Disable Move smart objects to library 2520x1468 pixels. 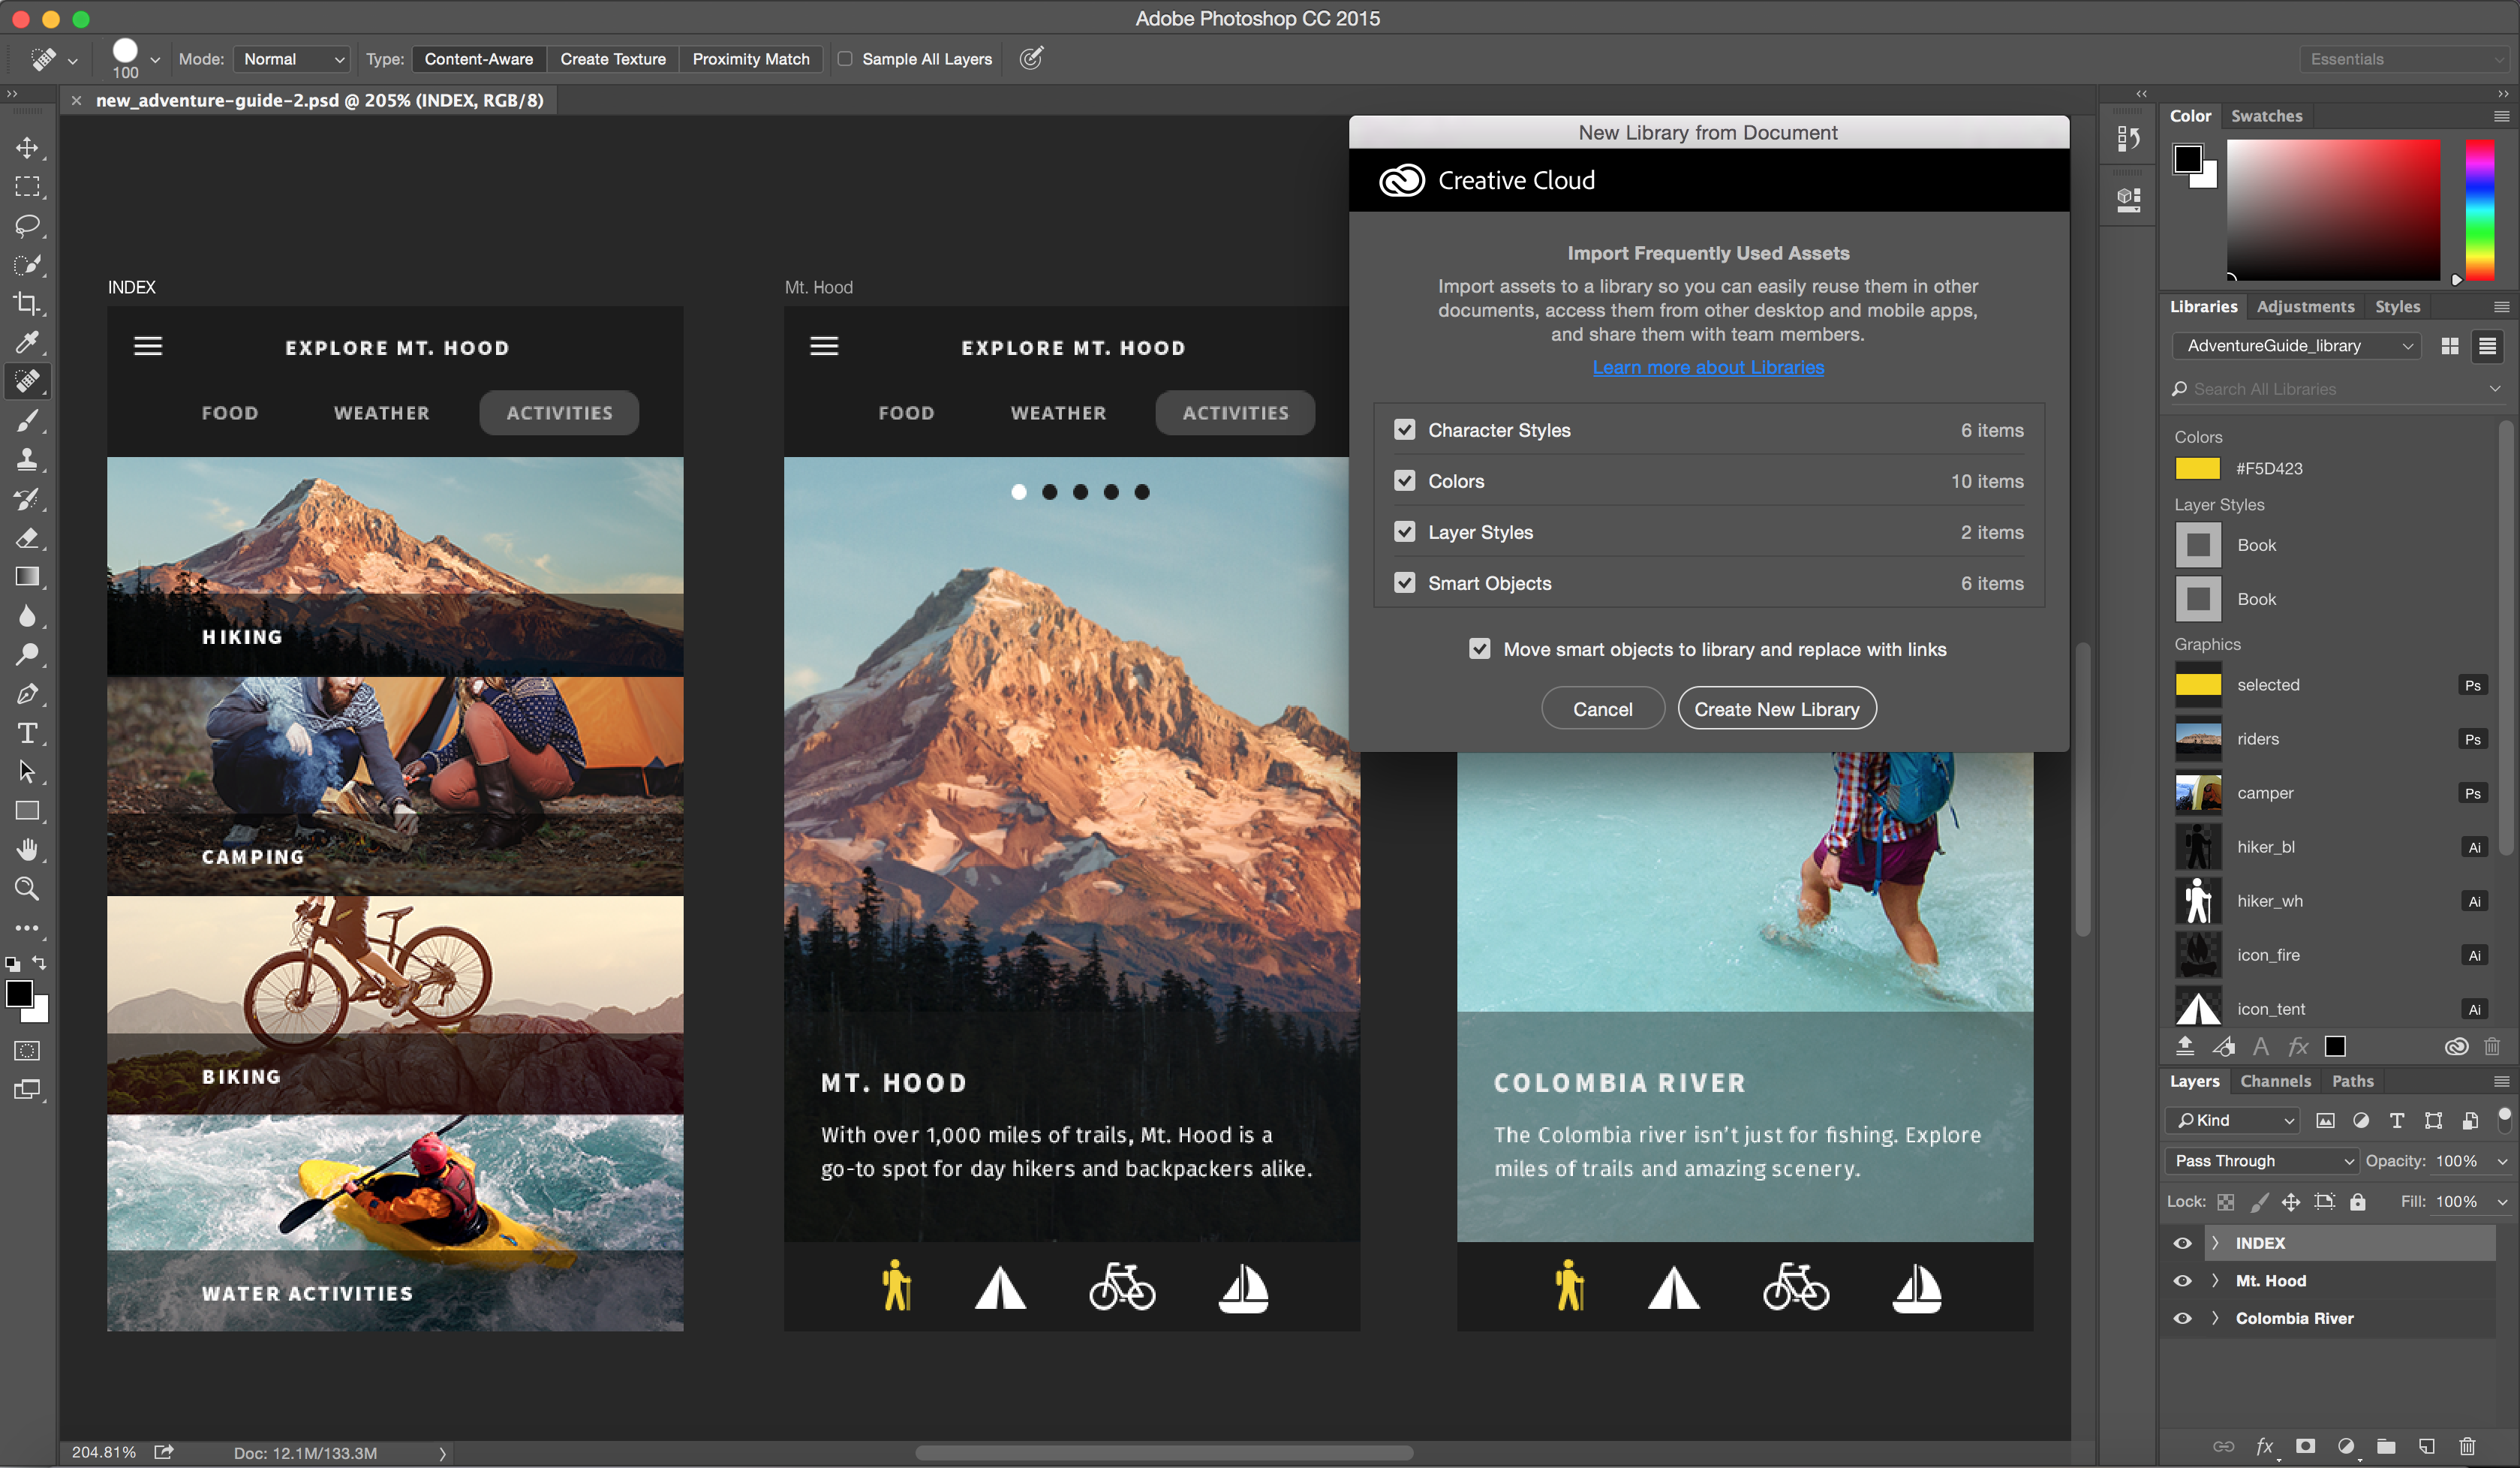(1480, 648)
